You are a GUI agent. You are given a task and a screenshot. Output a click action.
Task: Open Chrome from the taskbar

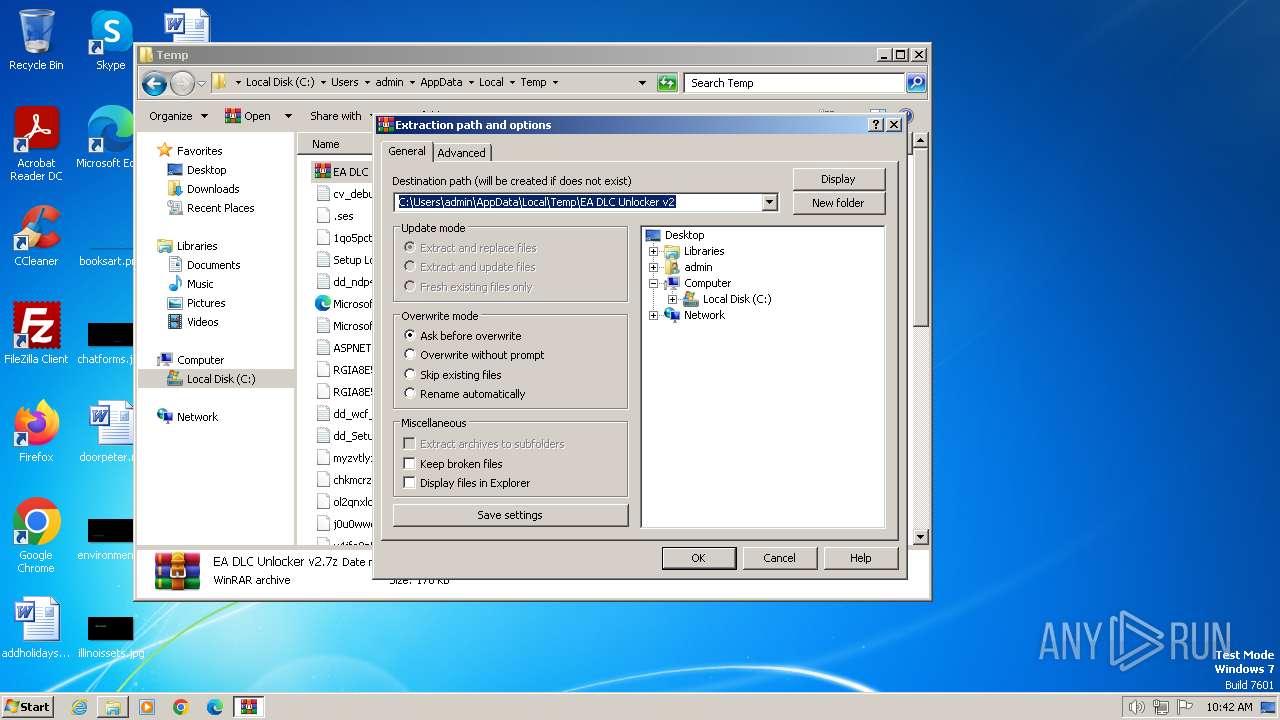pos(181,707)
